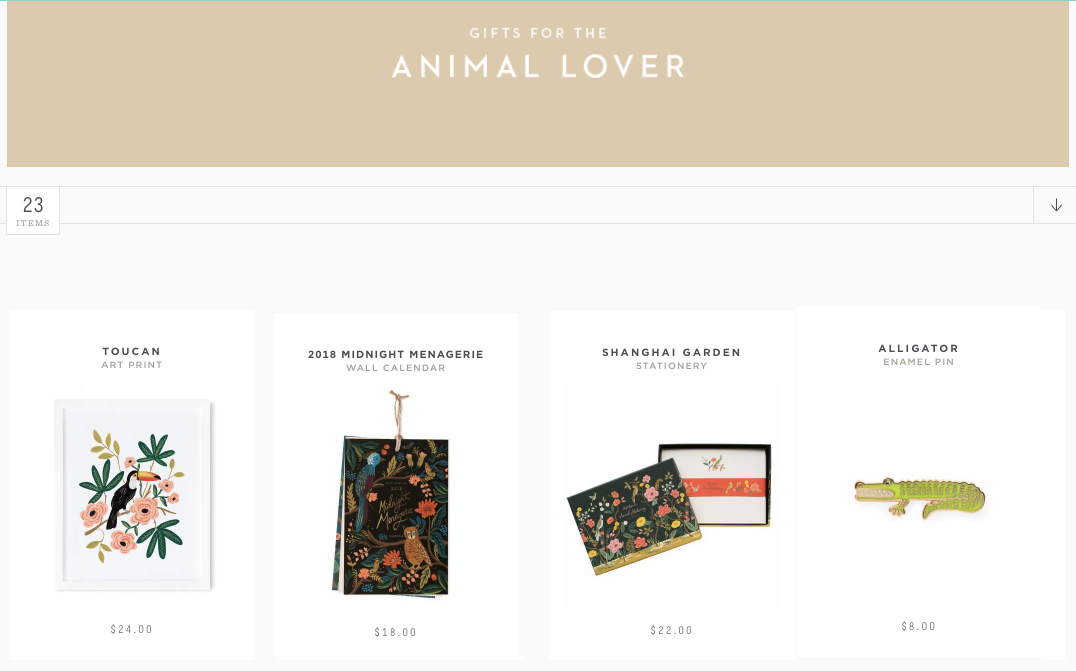Screen dimensions: 1076x671
Task: Select the Enamel Pin subtitle text
Action: [x=919, y=362]
